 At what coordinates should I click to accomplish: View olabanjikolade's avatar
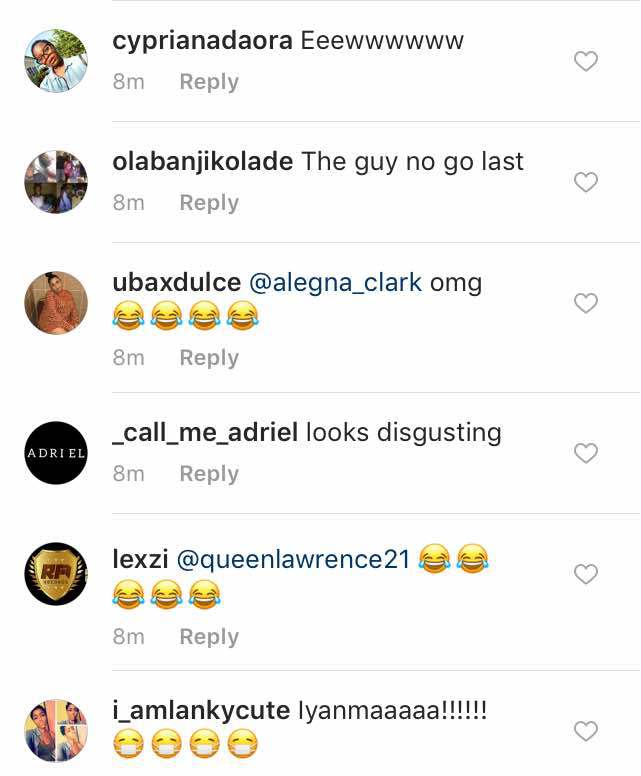(x=56, y=182)
